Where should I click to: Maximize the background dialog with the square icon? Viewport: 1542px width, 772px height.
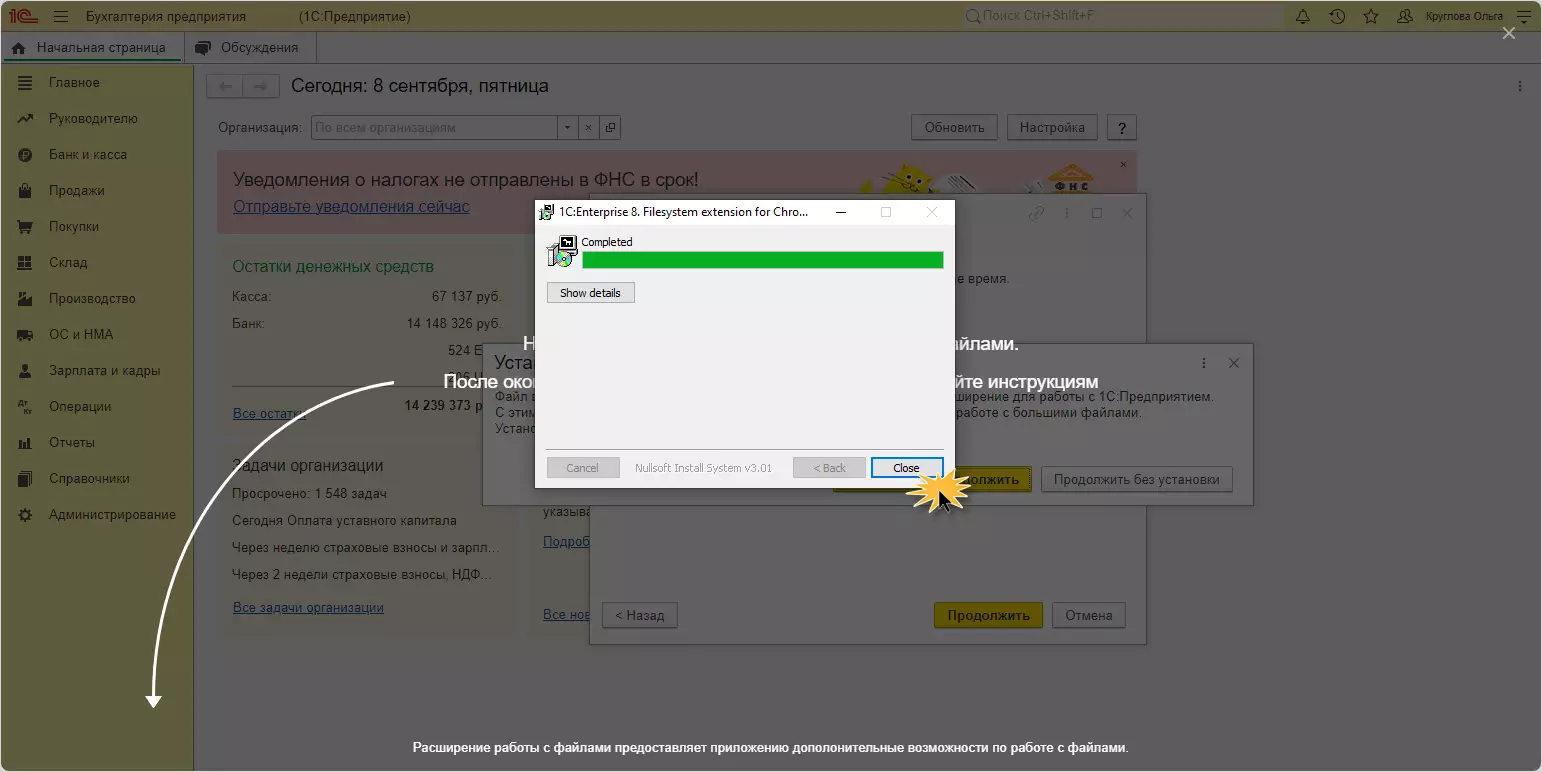(1096, 213)
